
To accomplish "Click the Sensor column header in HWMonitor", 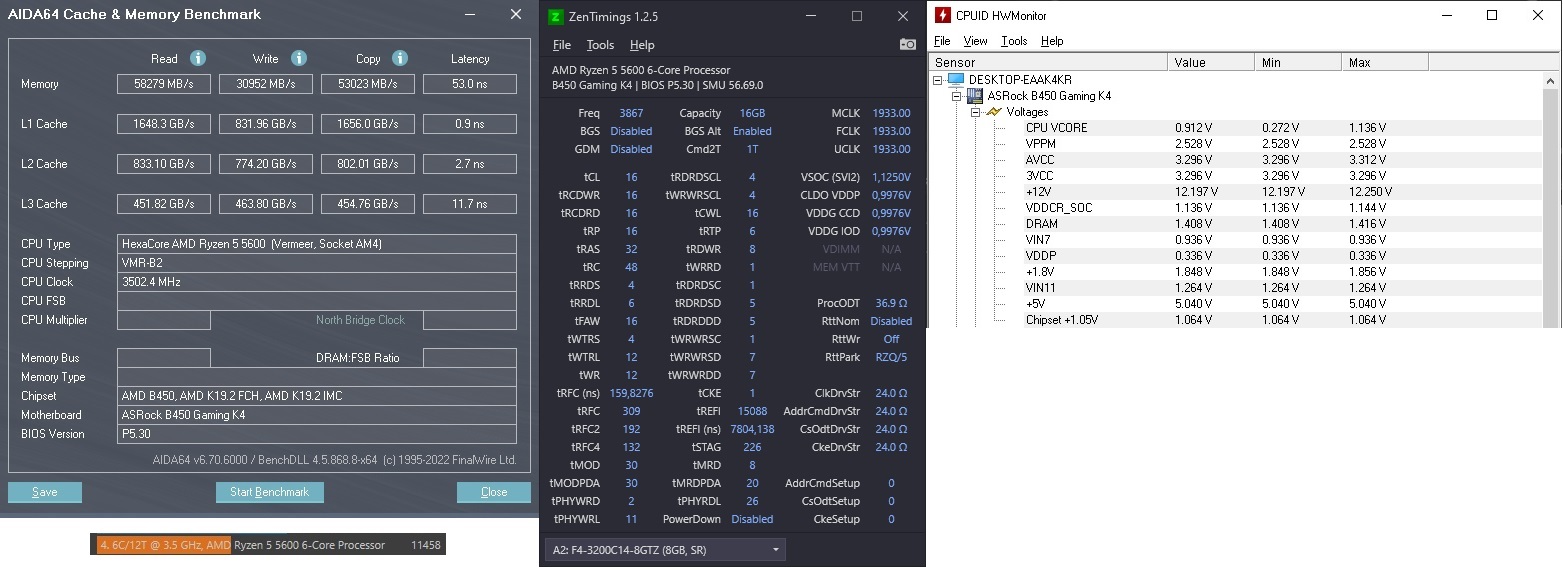I will pos(1048,62).
